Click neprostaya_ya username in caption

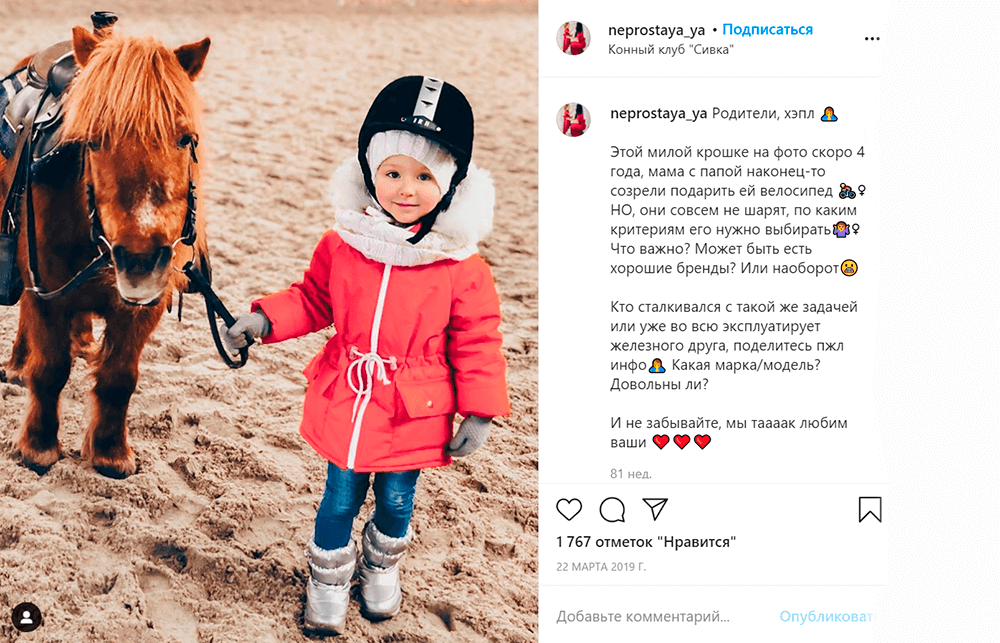click(658, 114)
